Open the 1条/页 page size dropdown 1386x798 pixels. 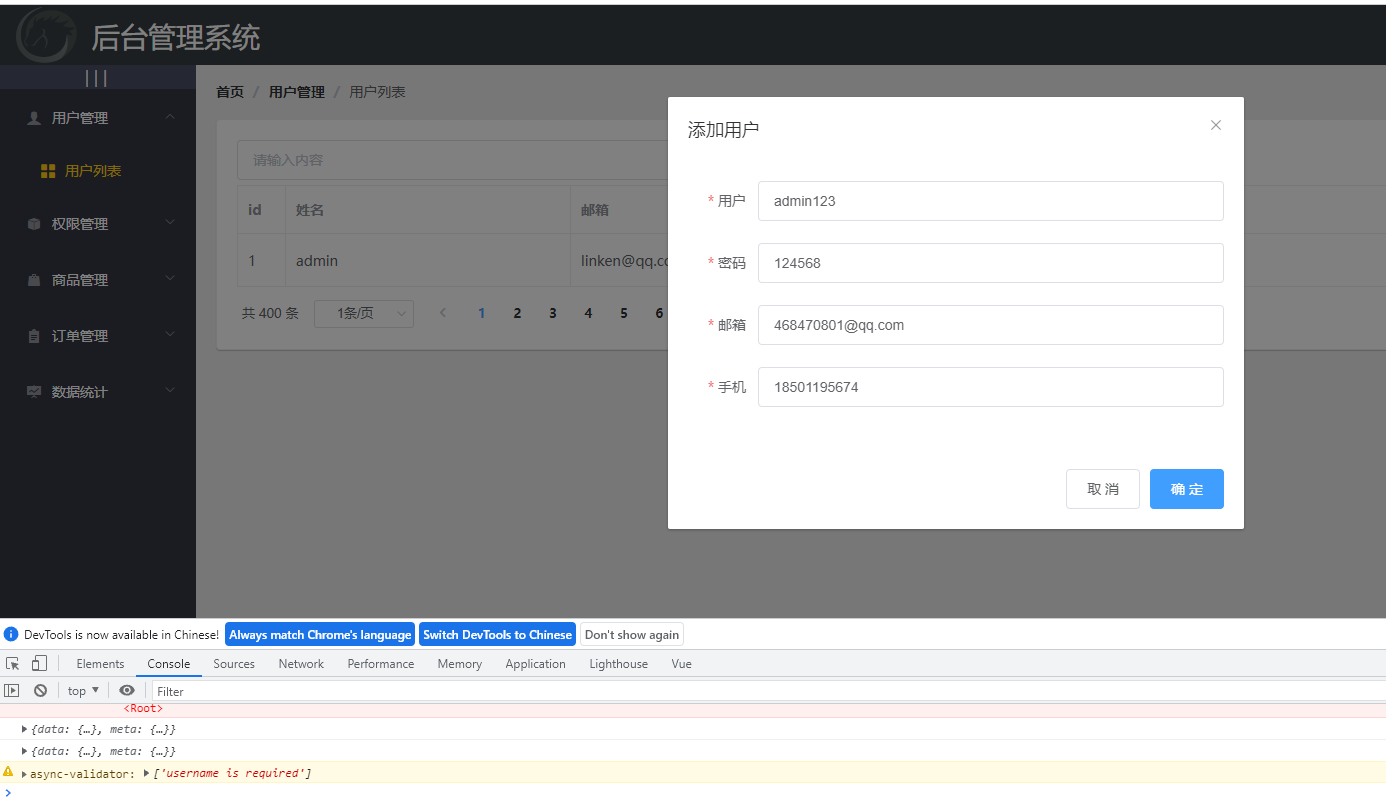coord(364,313)
